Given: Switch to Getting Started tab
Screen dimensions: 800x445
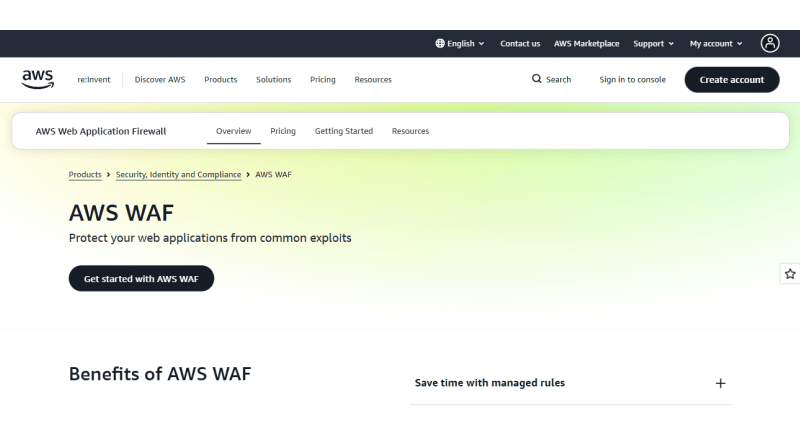Looking at the screenshot, I should click(x=344, y=131).
